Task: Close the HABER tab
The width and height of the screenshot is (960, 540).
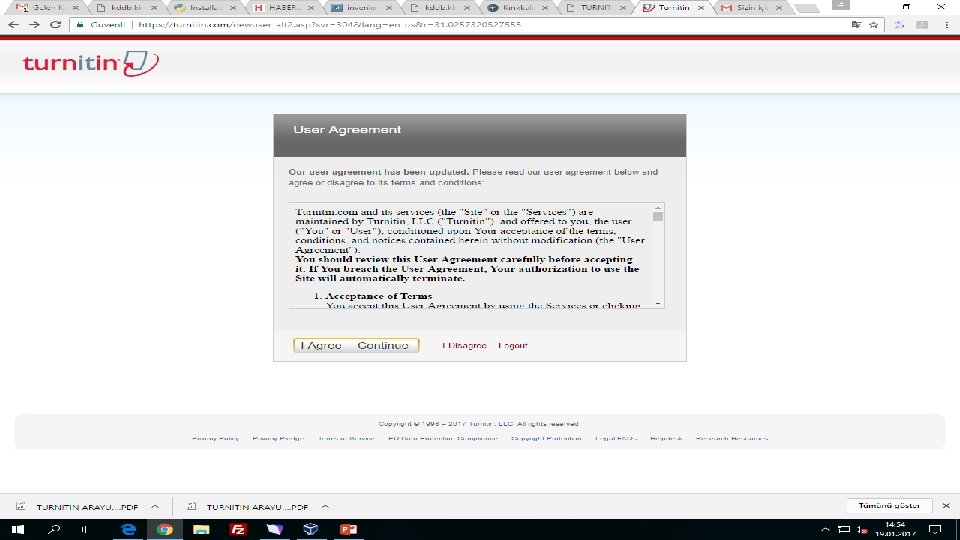Action: point(311,7)
